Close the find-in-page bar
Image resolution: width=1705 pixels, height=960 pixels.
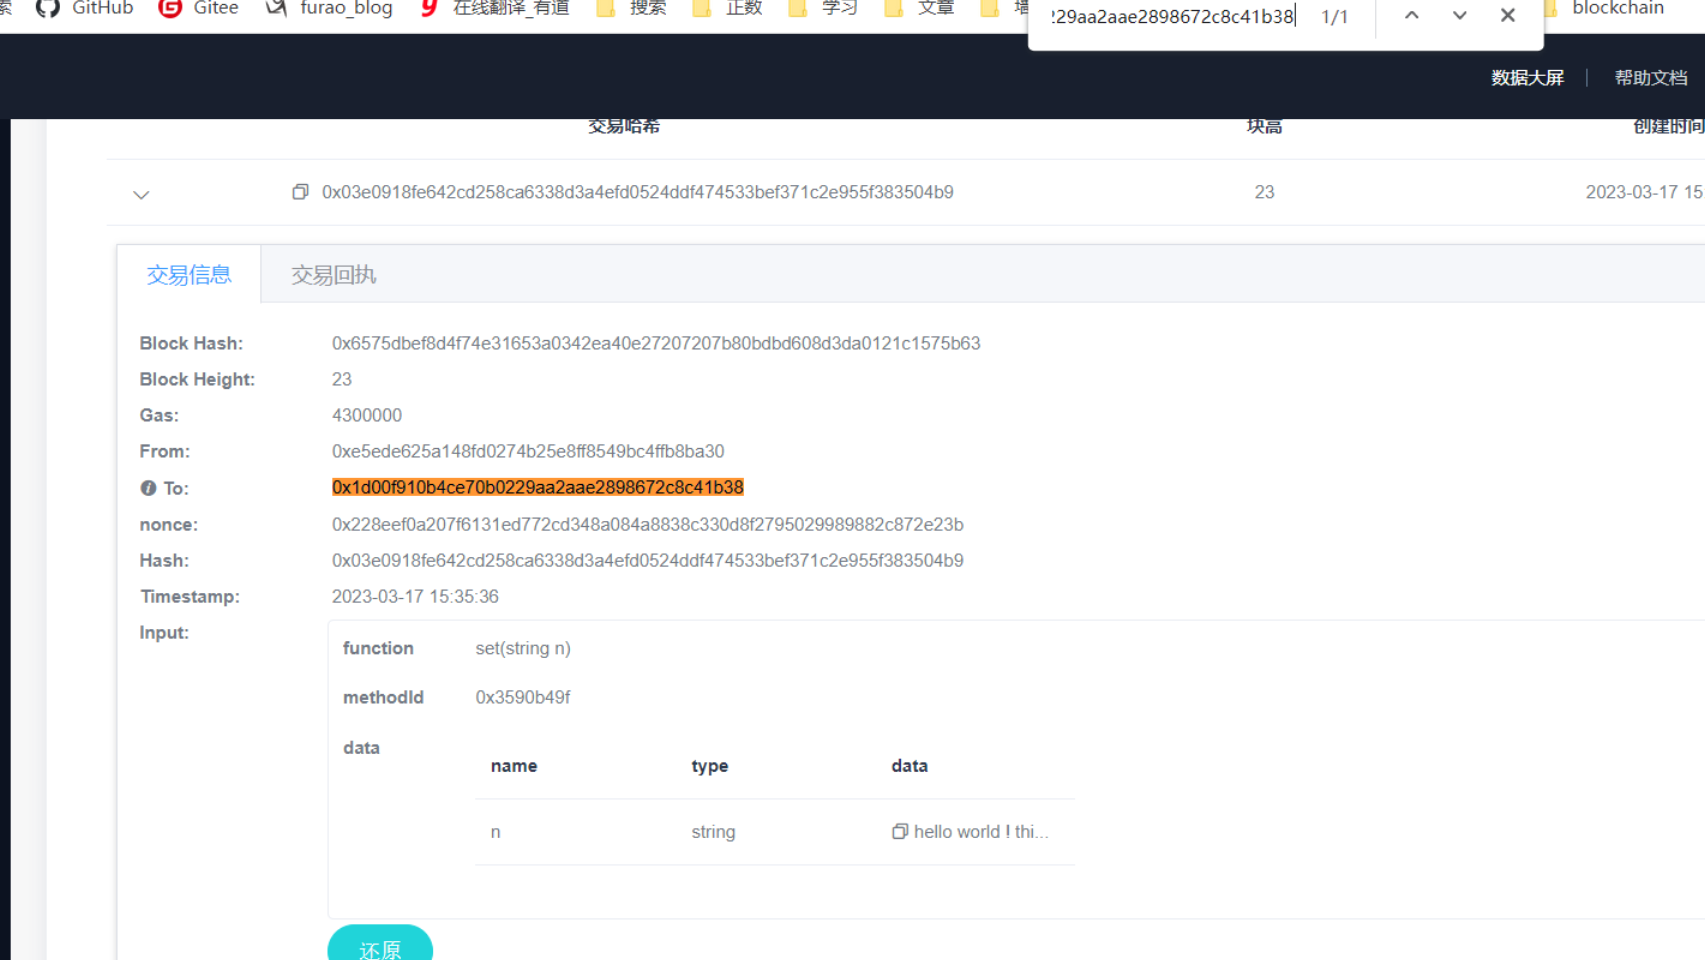click(1508, 16)
